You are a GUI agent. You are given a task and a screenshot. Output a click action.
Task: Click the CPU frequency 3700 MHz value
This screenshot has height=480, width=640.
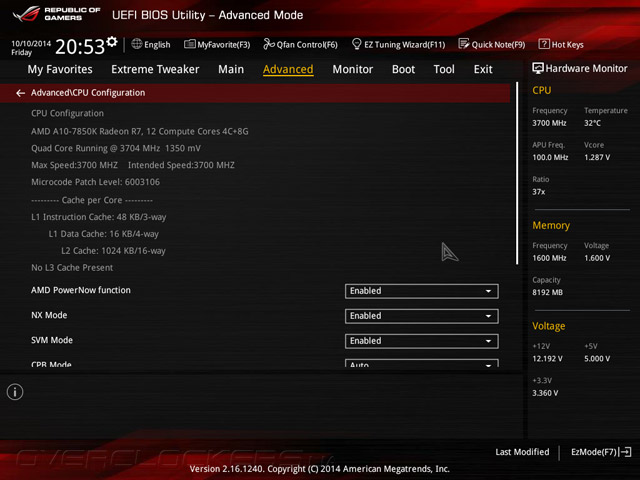[x=549, y=123]
